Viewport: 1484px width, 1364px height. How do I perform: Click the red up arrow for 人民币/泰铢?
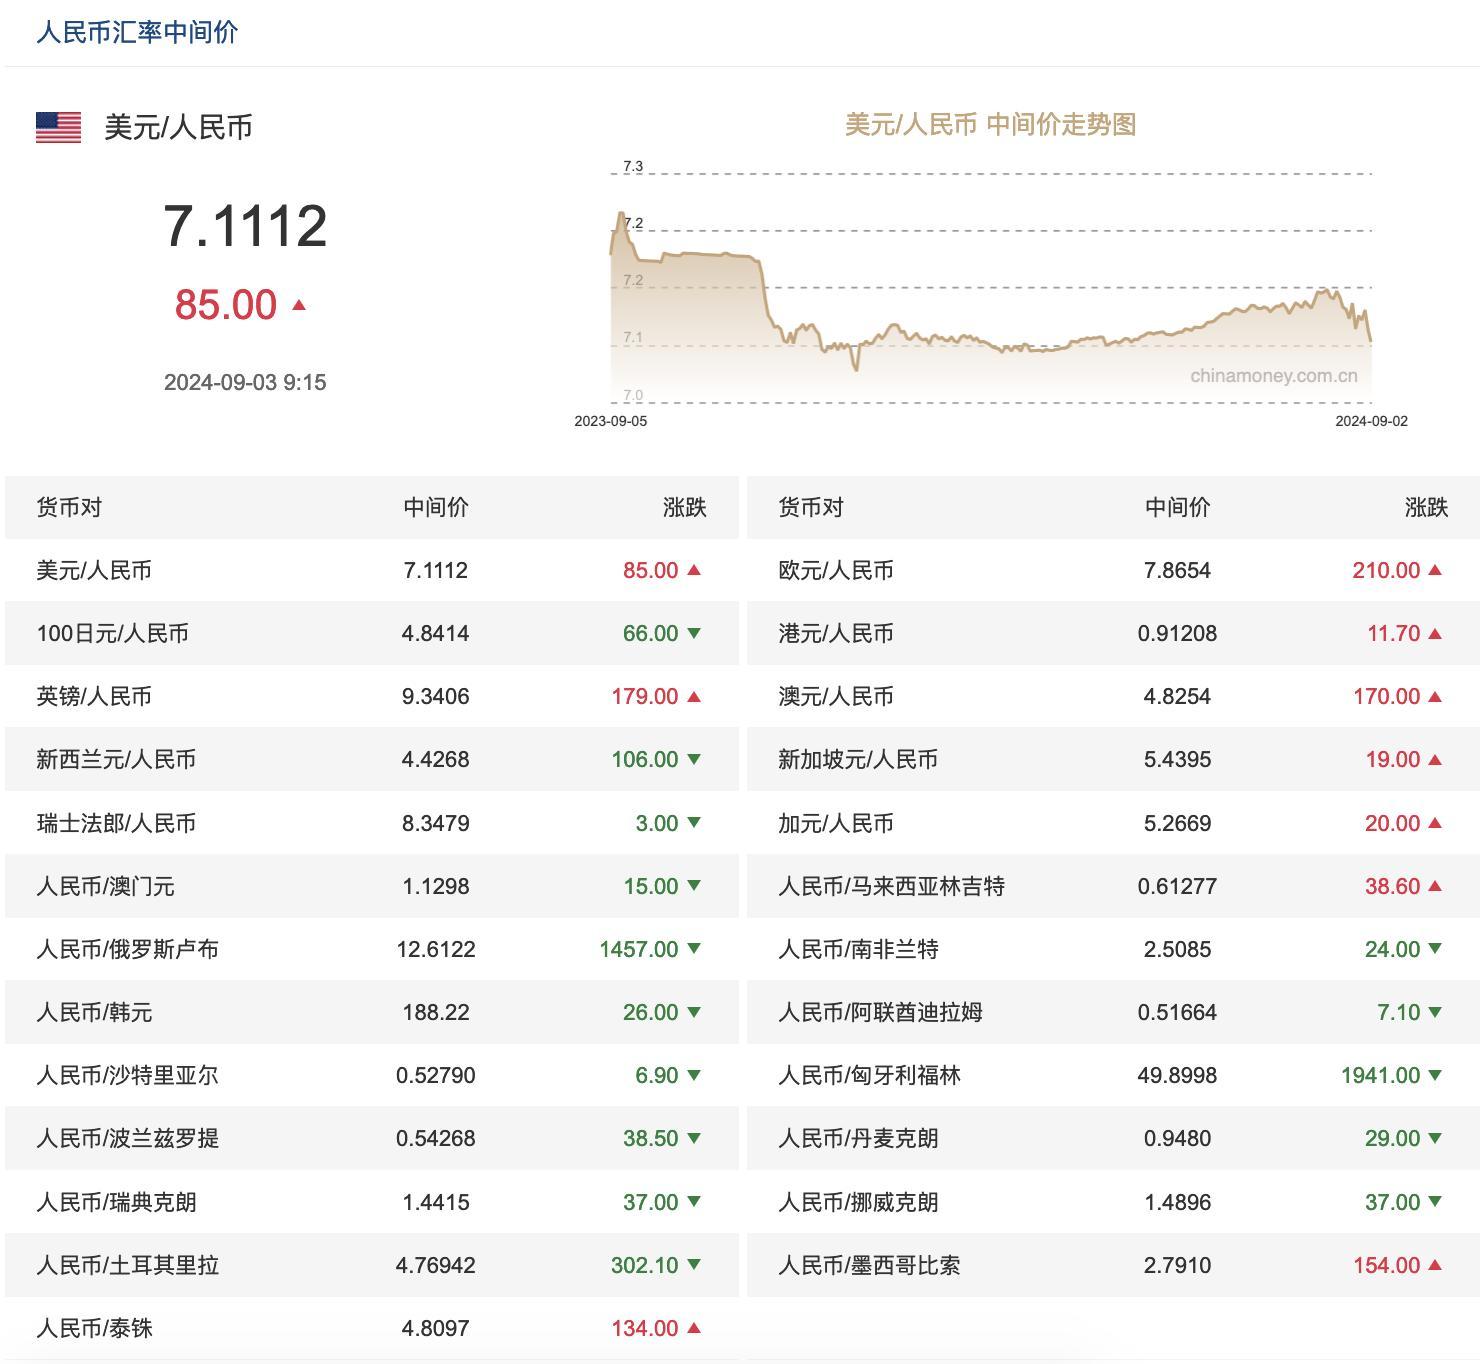(693, 1328)
